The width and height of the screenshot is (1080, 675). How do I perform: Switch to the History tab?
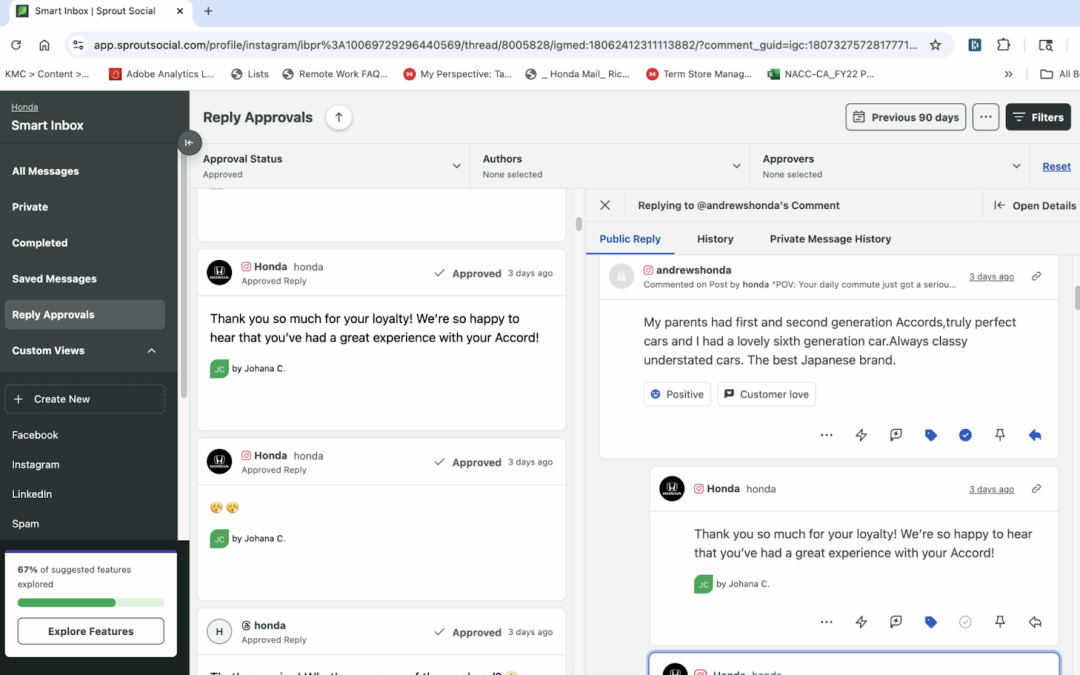[x=715, y=239]
